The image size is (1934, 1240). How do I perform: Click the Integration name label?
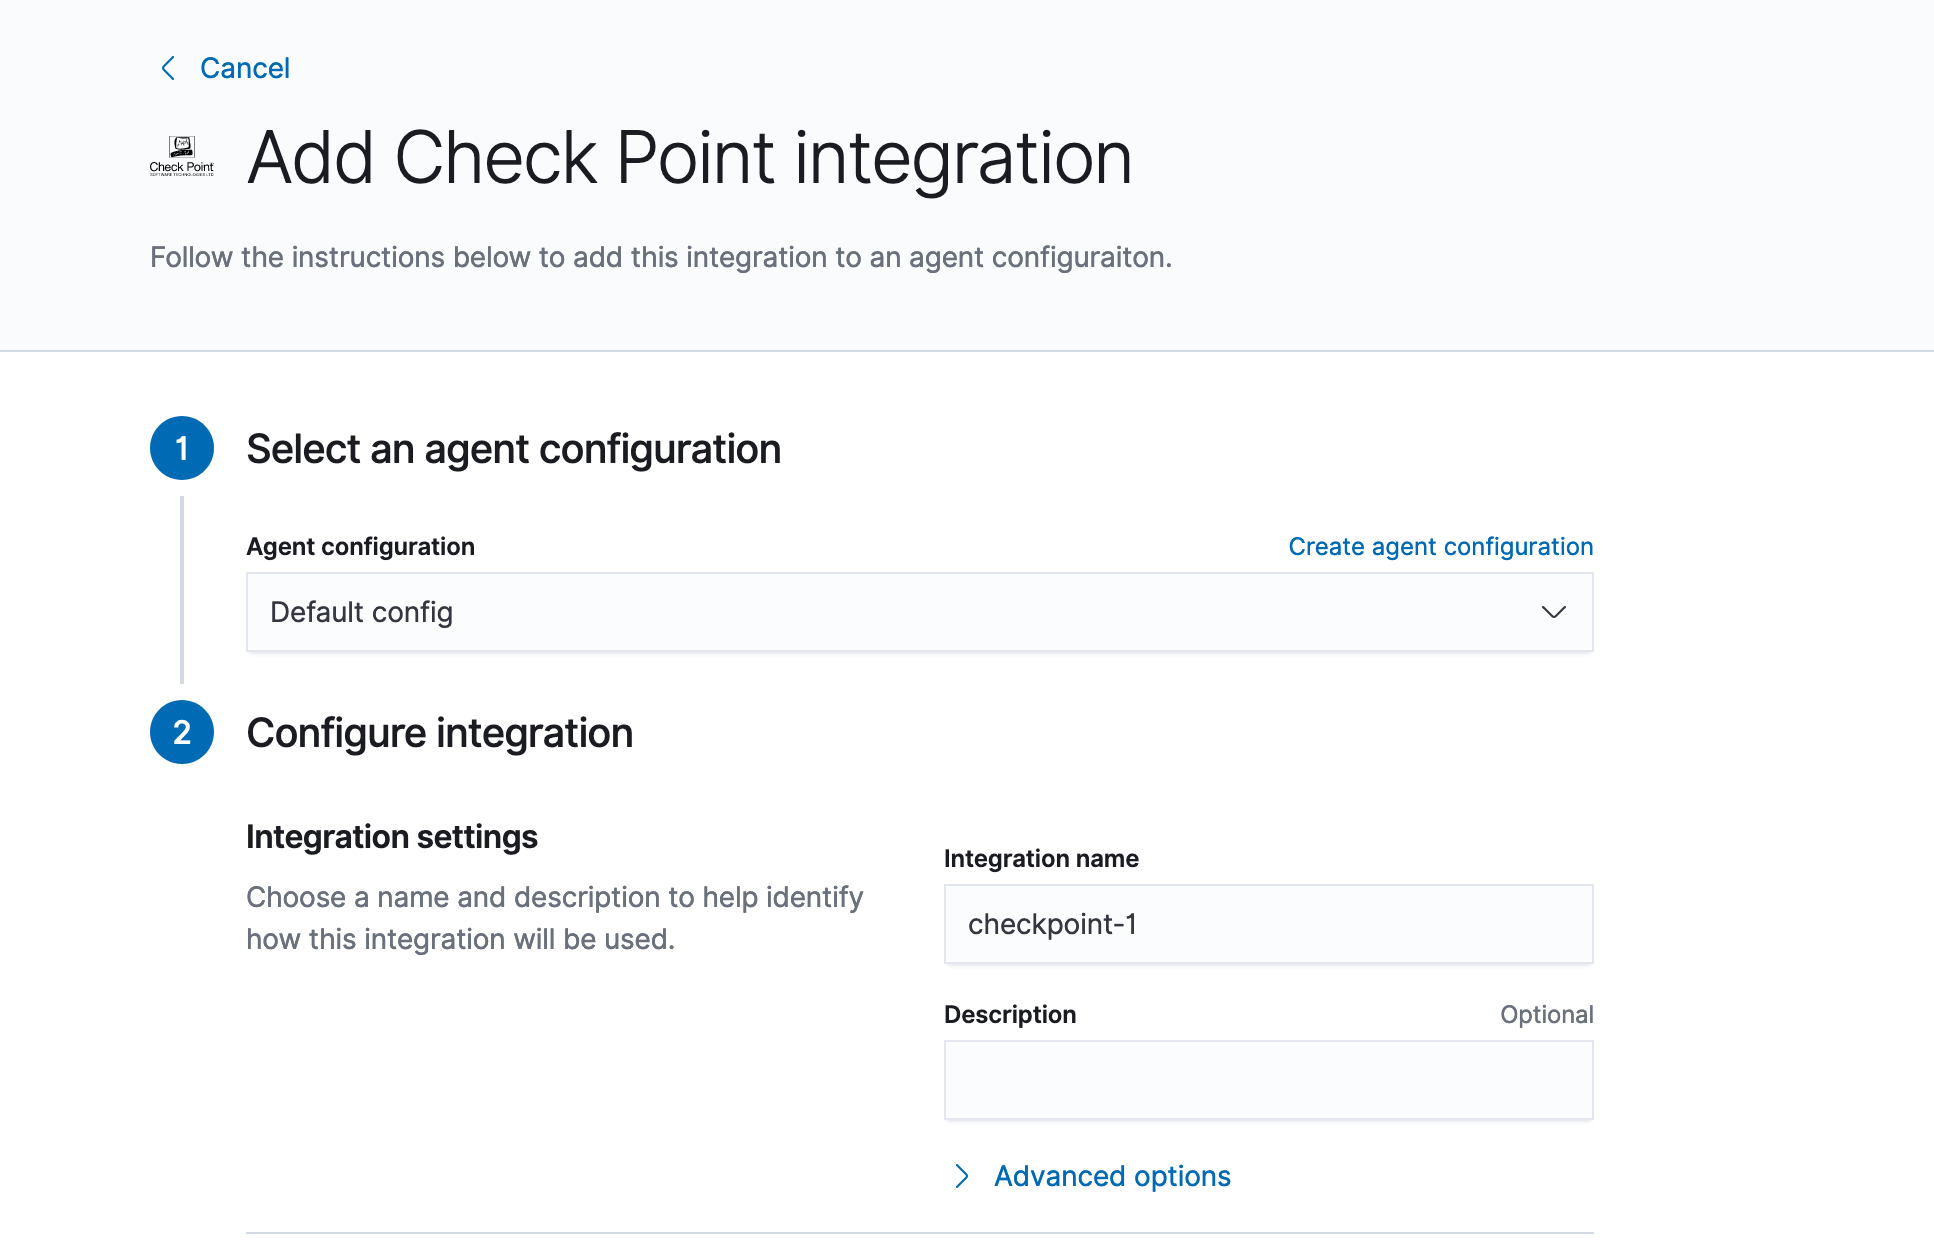pos(1040,858)
